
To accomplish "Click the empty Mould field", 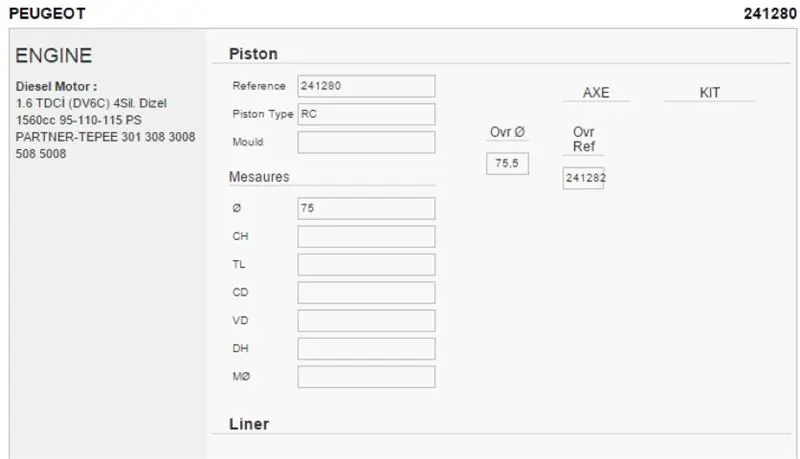I will [x=366, y=142].
